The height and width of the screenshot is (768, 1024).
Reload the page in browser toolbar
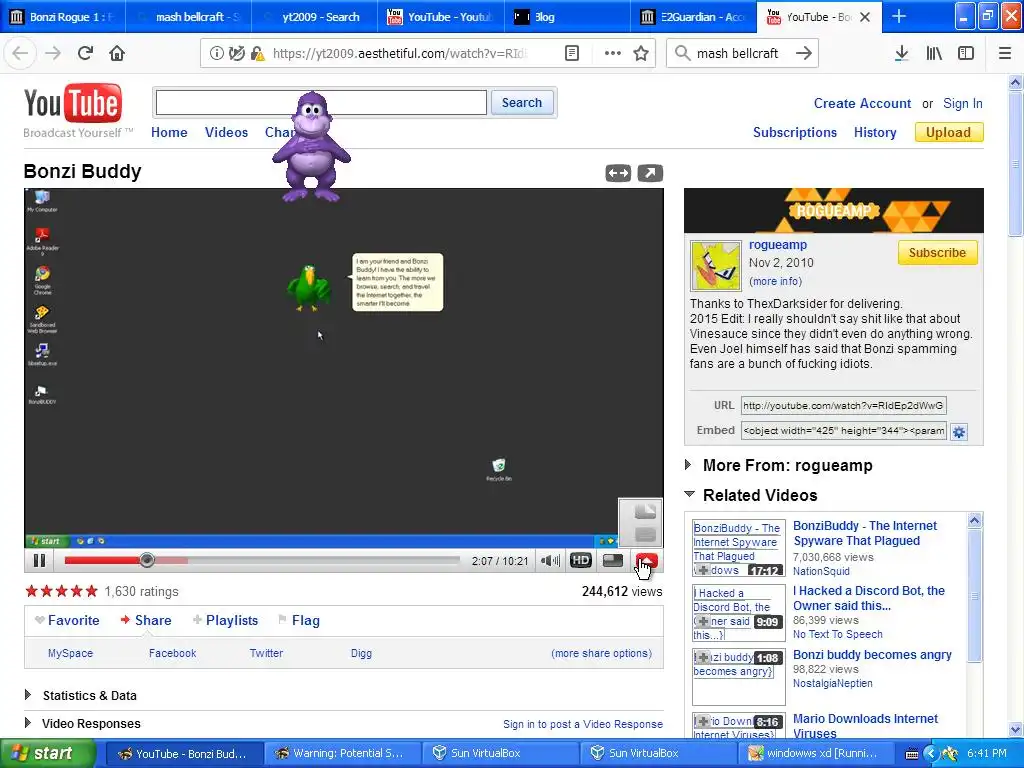(x=85, y=53)
